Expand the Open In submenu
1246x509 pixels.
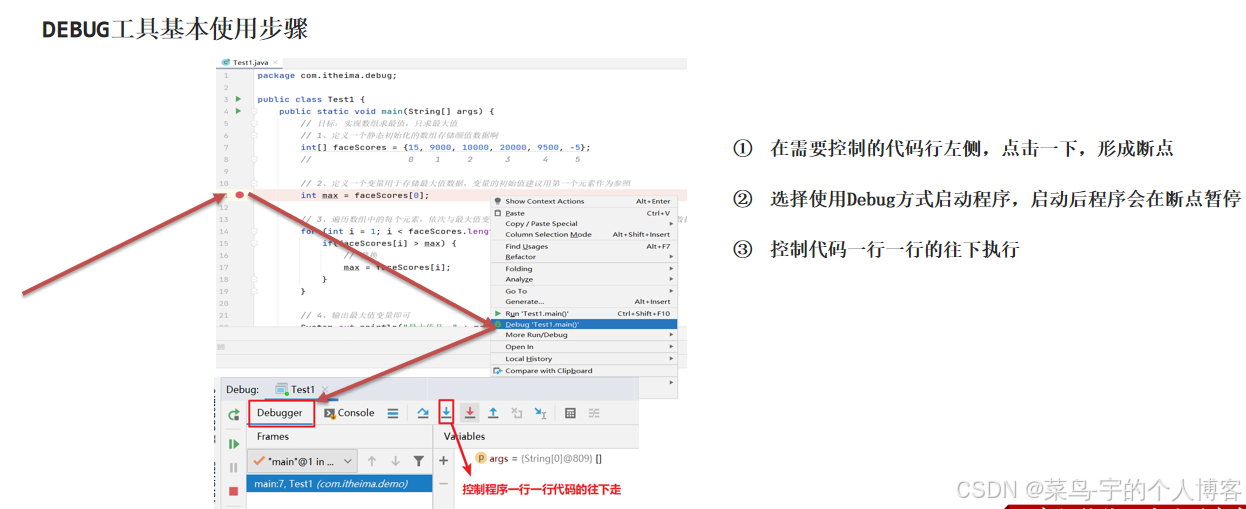585,347
